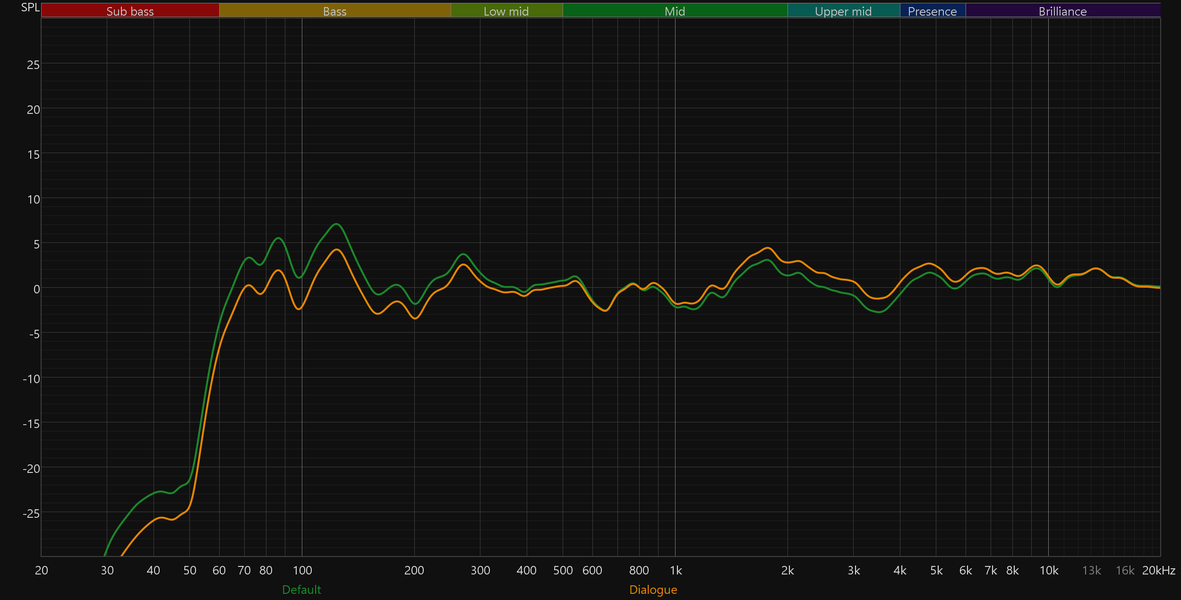Viewport: 1181px width, 600px height.
Task: Select the Upper mid frequency band
Action: click(844, 11)
